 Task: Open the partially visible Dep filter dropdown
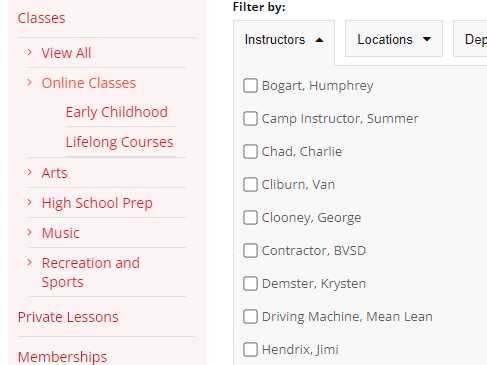pyautogui.click(x=470, y=39)
